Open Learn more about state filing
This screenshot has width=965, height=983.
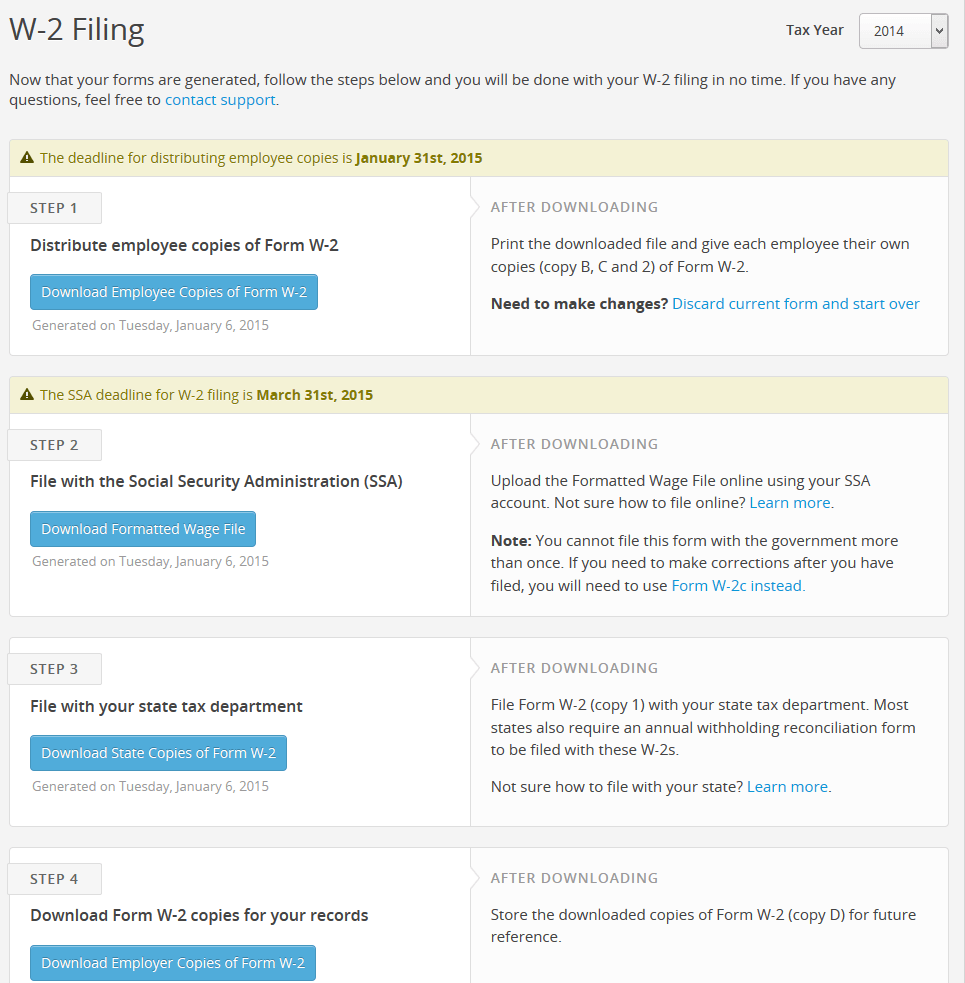[x=788, y=787]
